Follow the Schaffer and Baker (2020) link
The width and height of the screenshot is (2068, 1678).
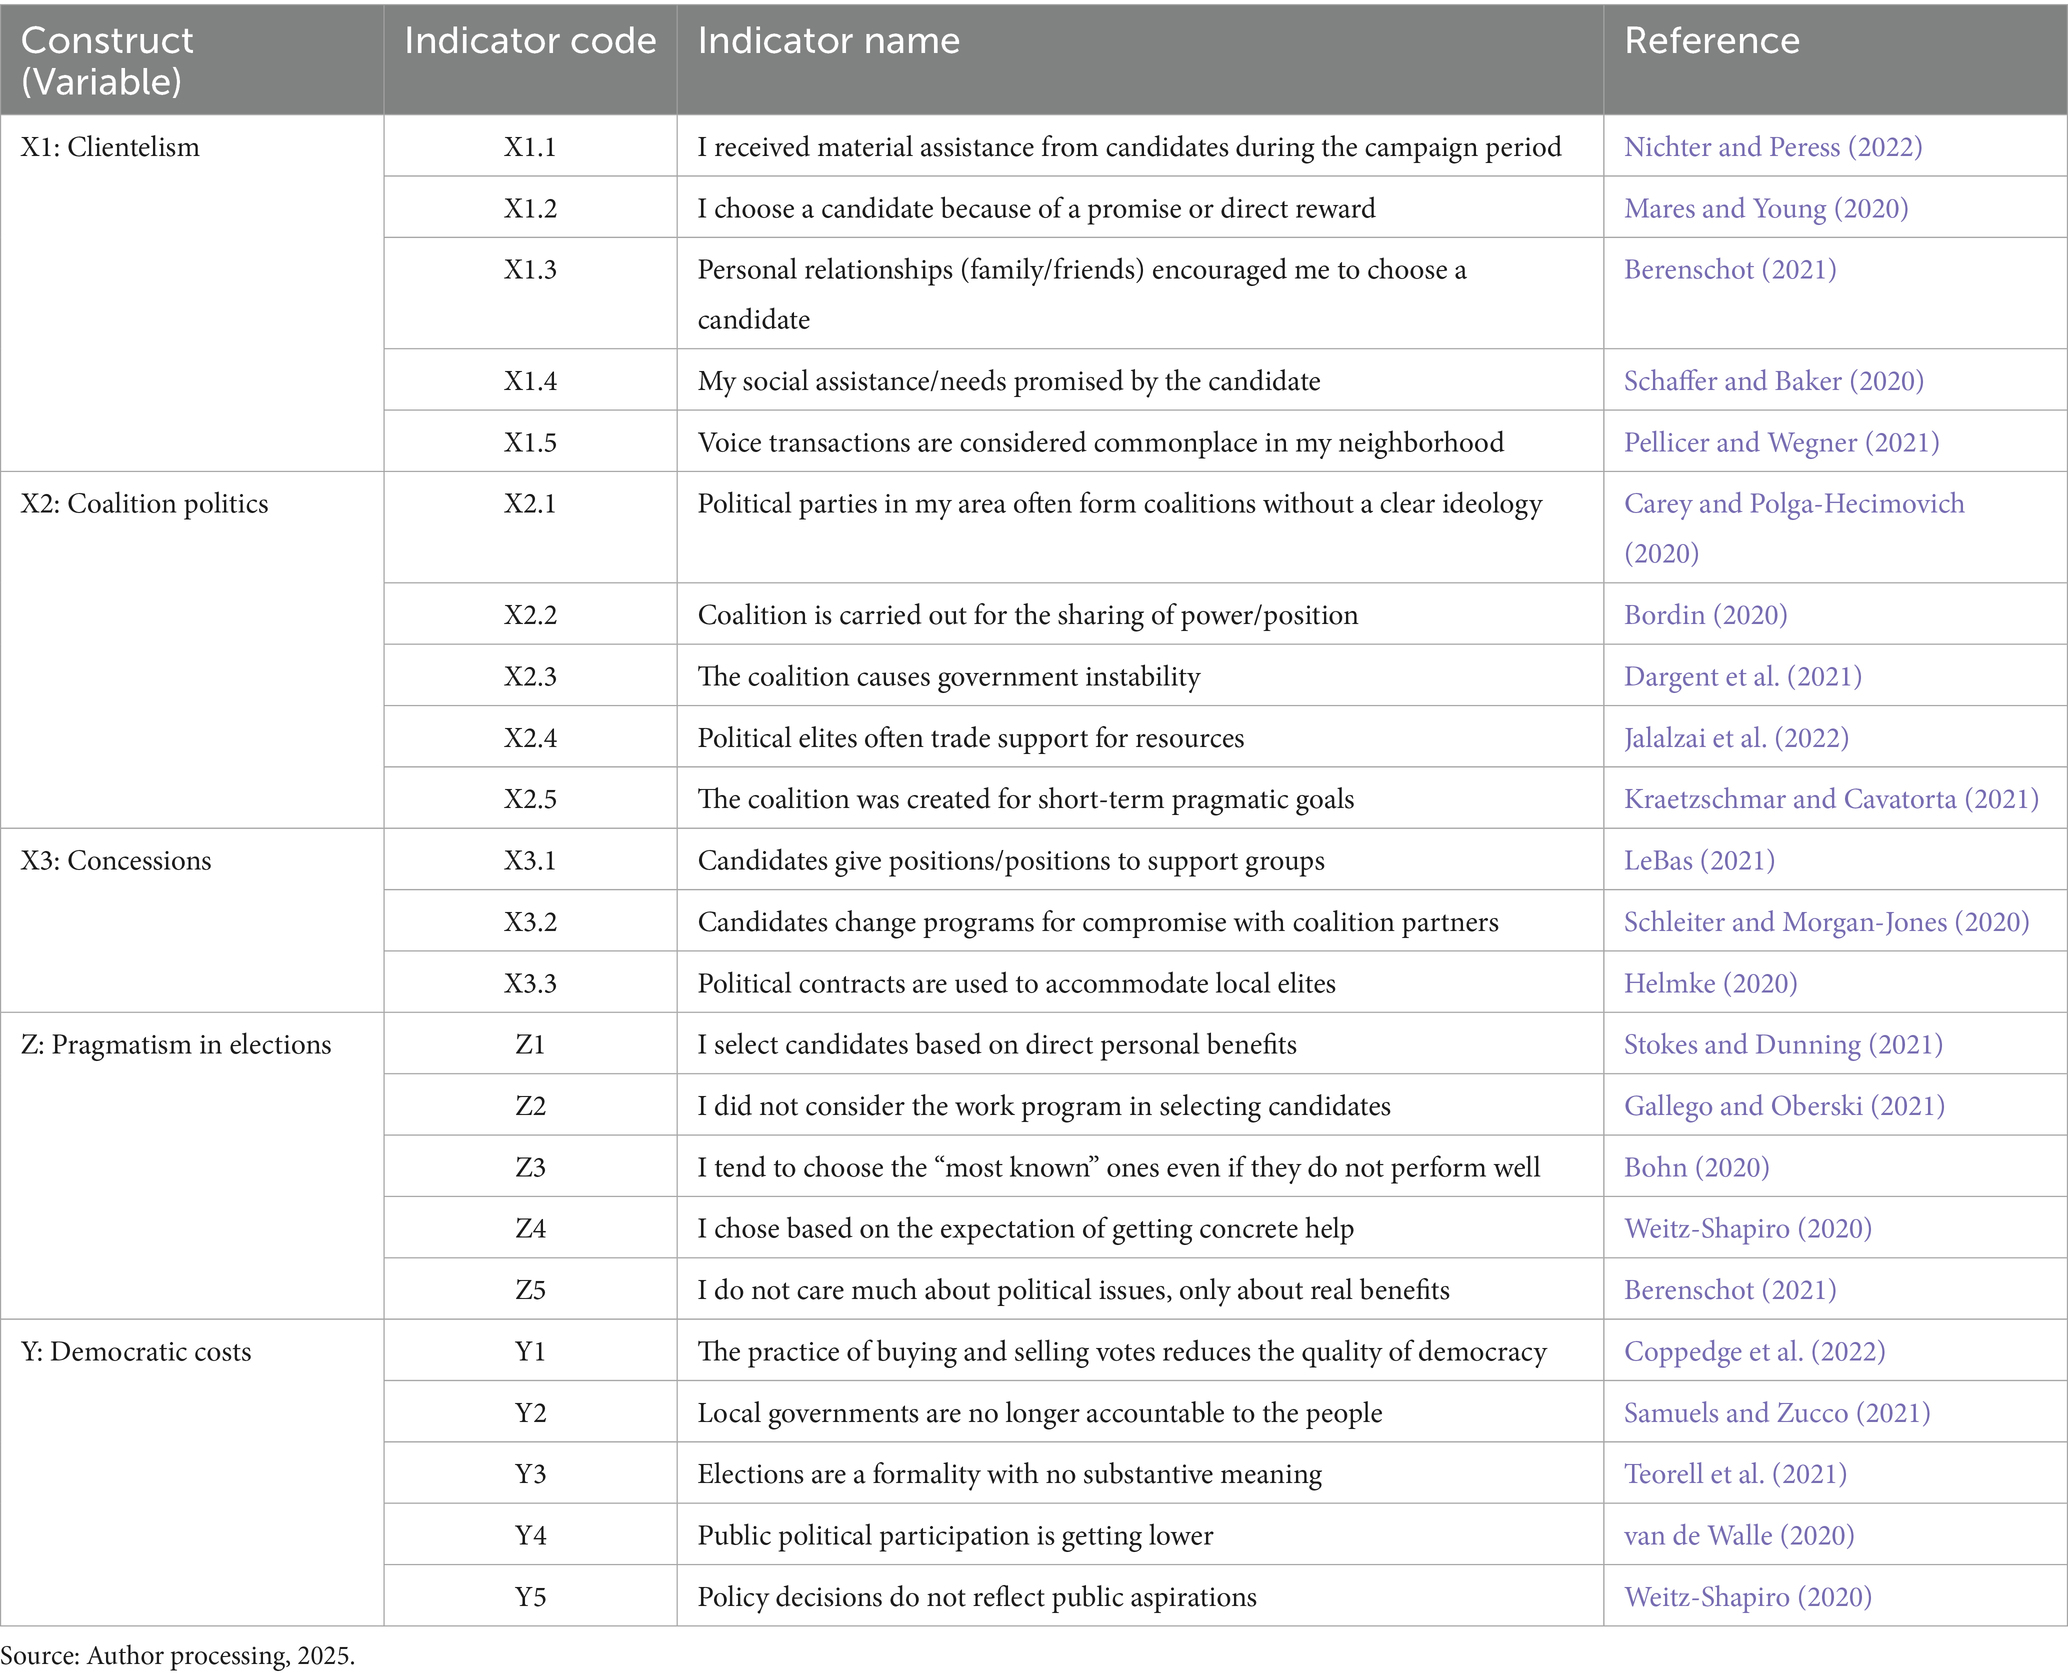[x=1773, y=381]
